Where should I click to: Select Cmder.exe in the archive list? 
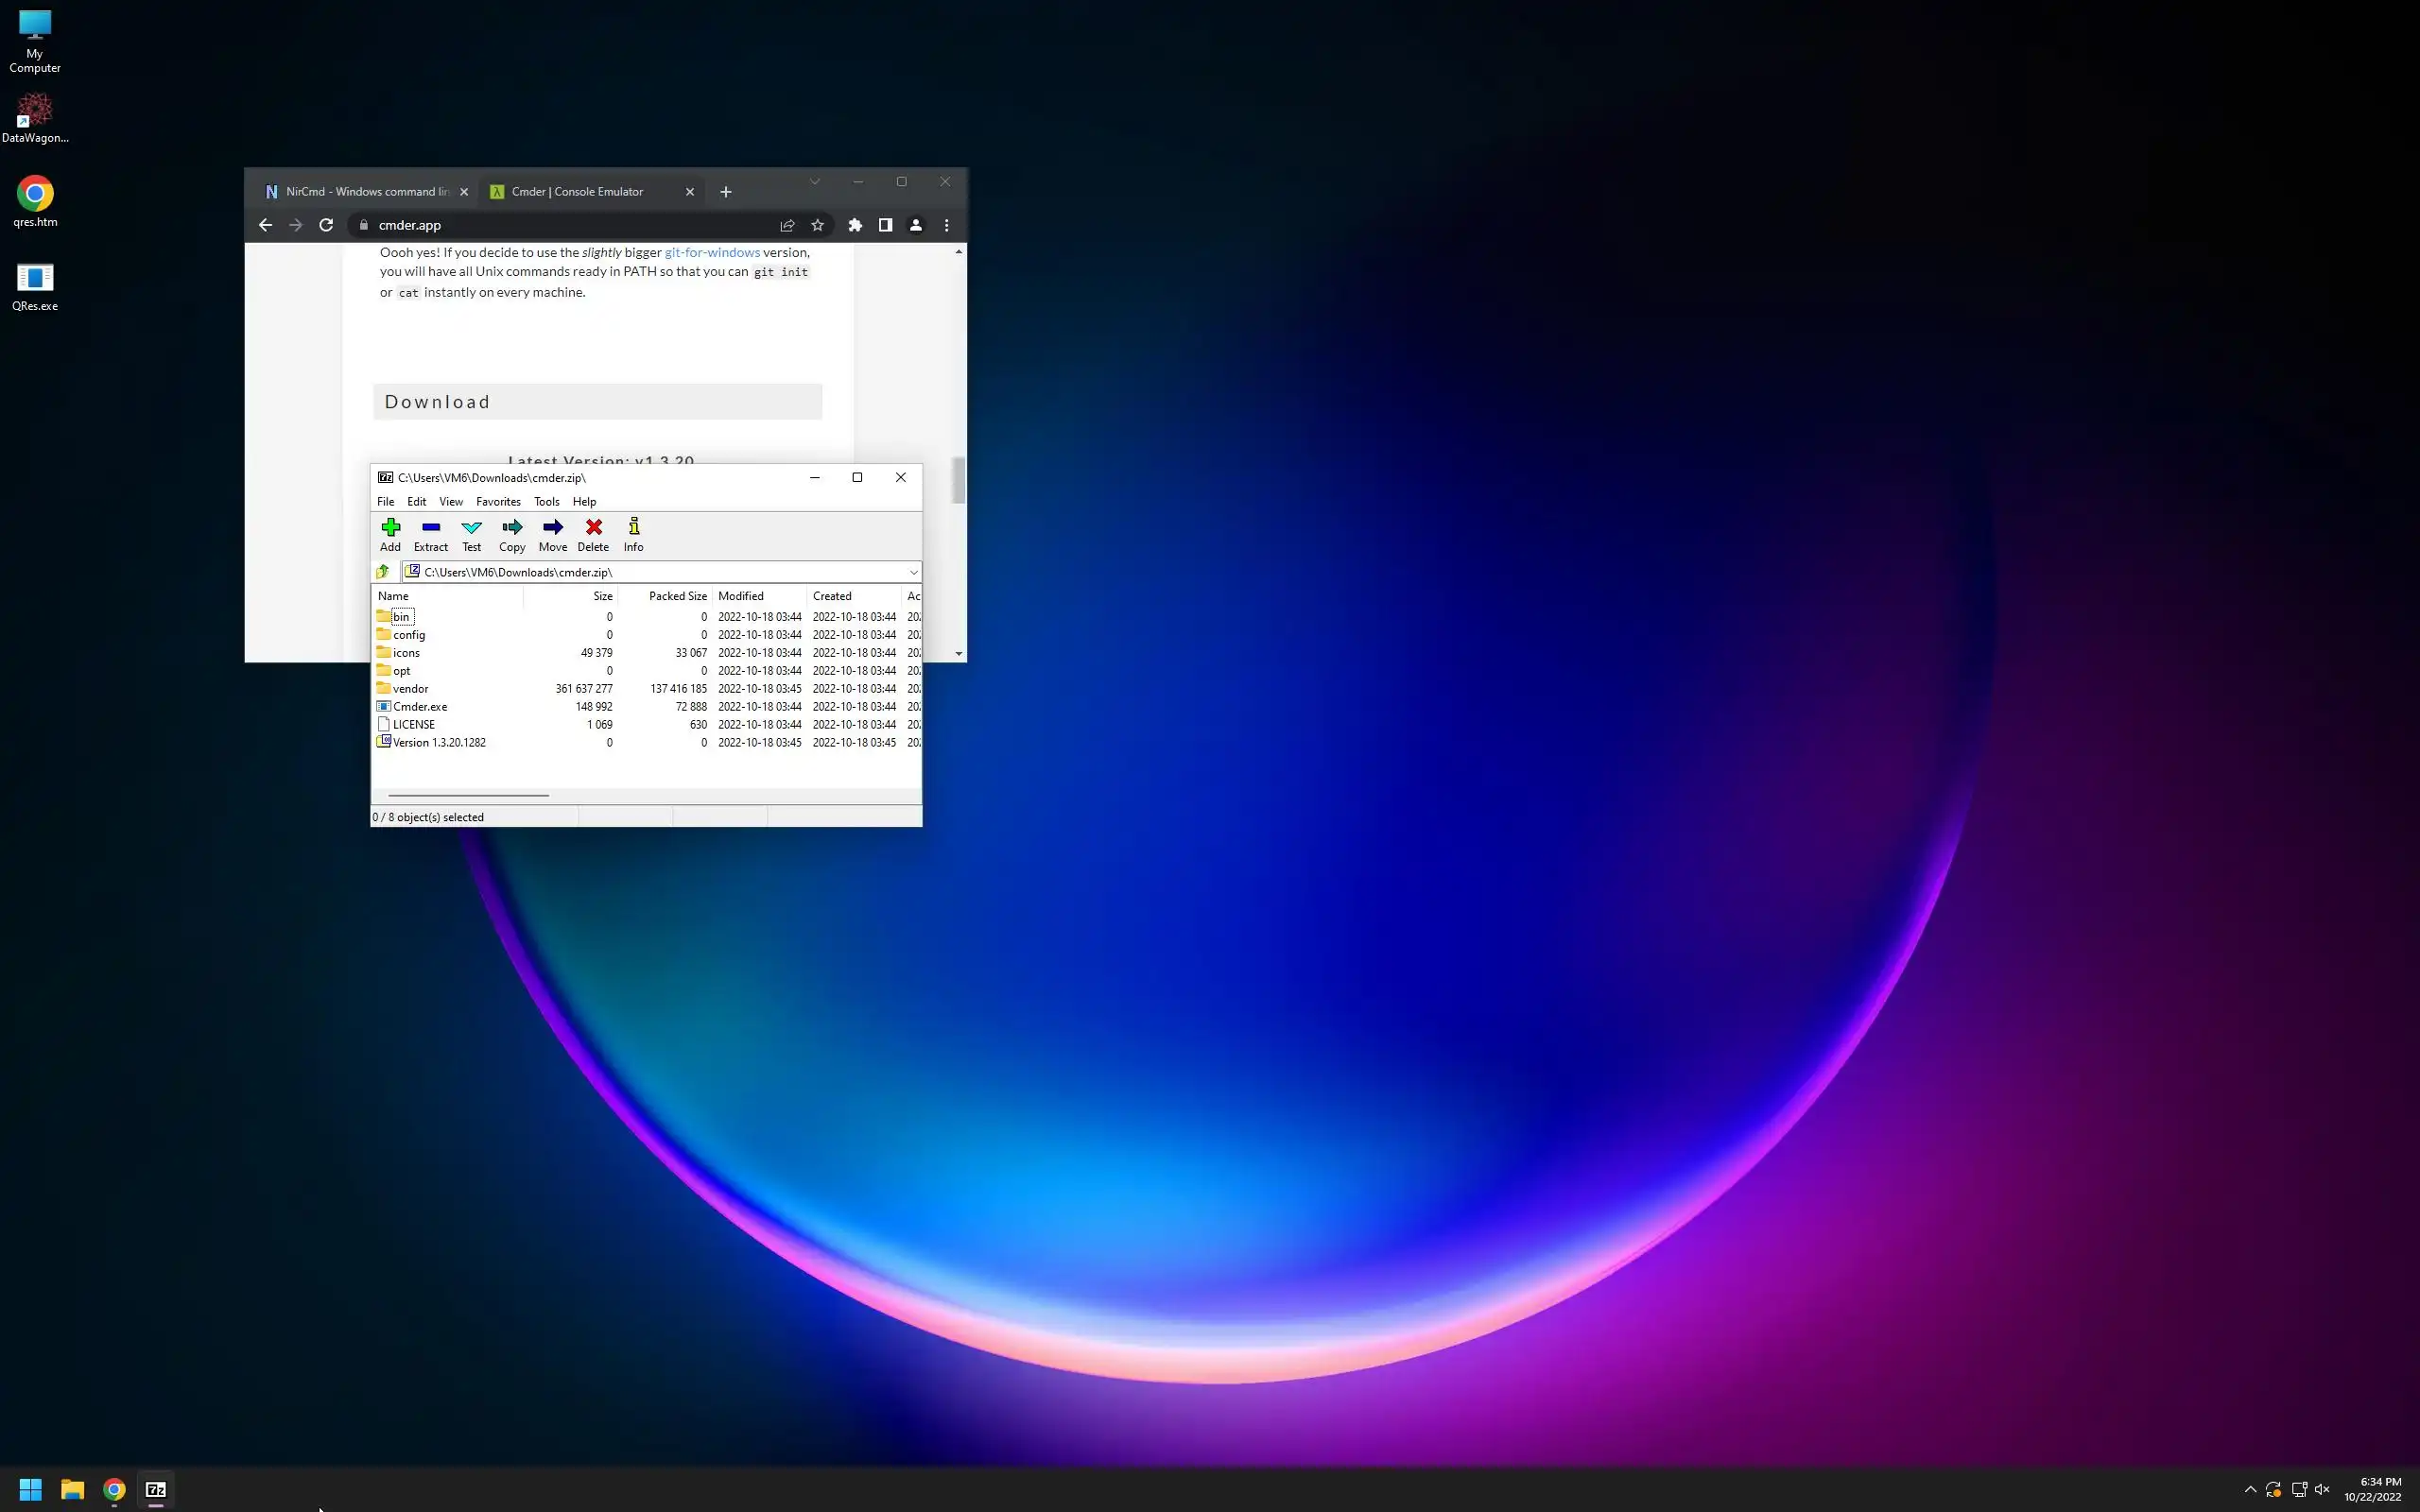tap(420, 707)
